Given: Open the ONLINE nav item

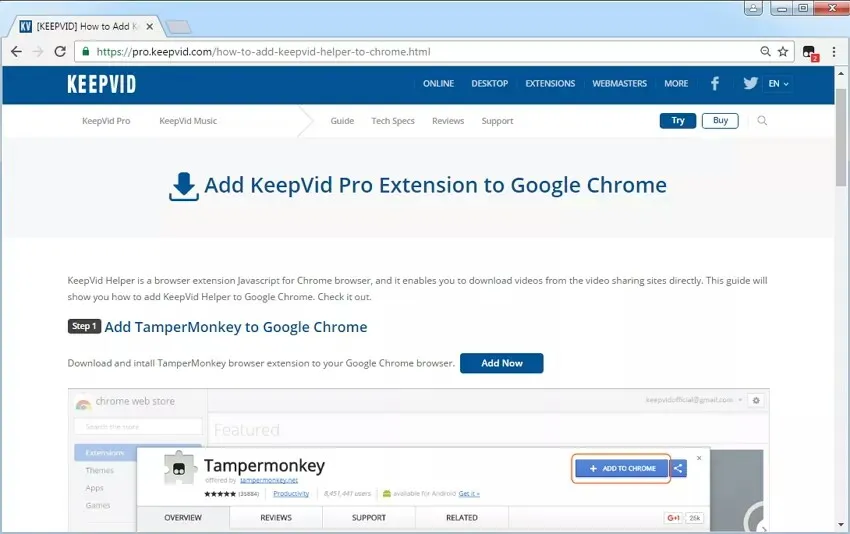Looking at the screenshot, I should pos(439,83).
